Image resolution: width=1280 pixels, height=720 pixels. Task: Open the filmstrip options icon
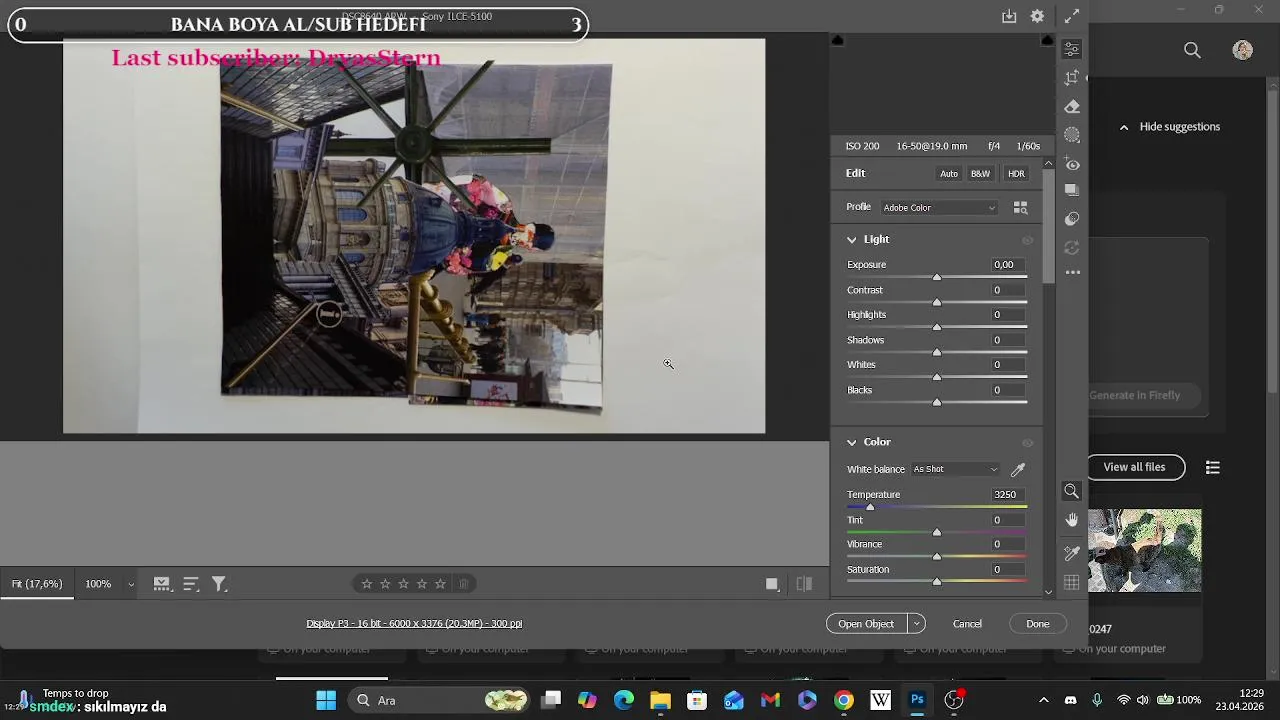(x=161, y=584)
